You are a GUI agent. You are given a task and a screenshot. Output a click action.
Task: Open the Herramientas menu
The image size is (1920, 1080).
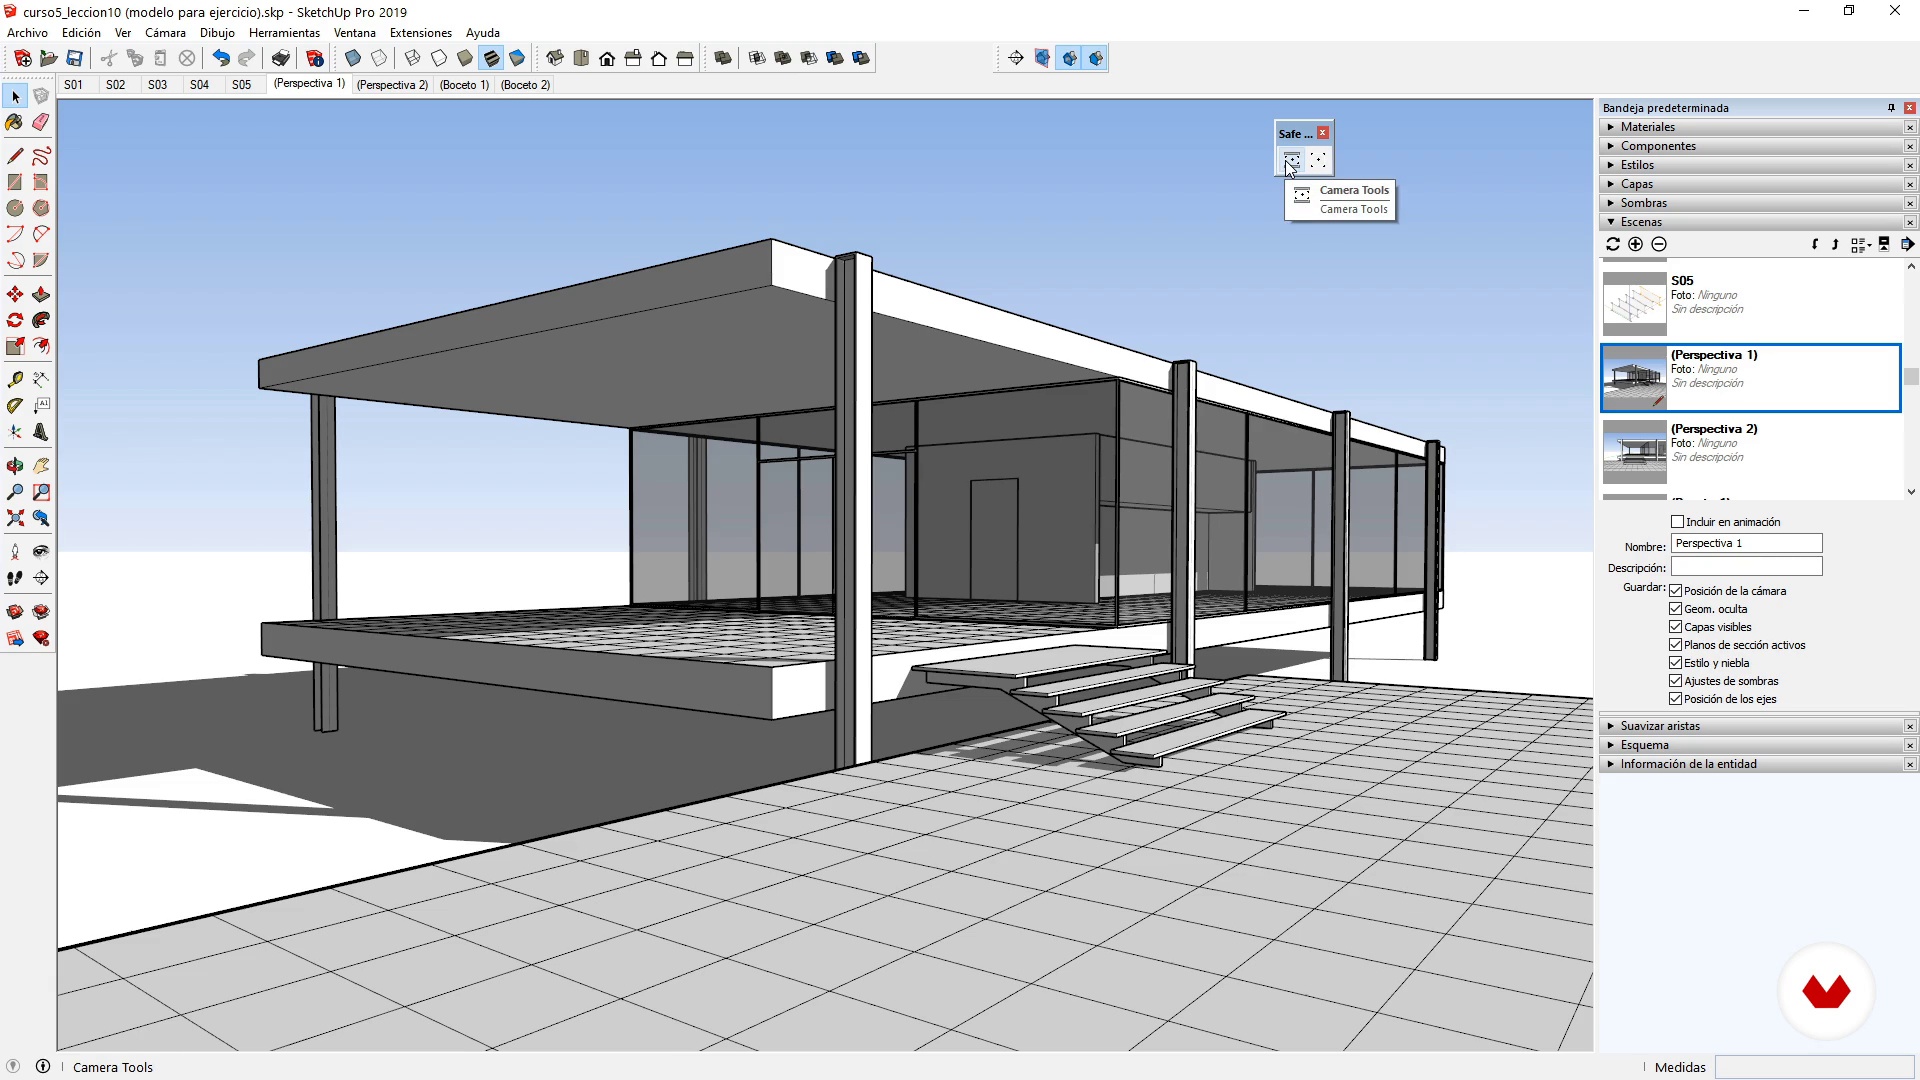coord(284,33)
